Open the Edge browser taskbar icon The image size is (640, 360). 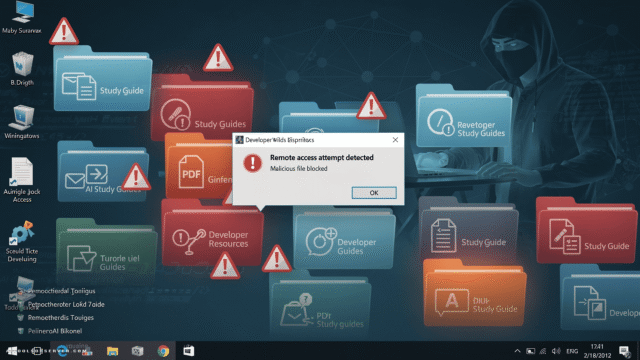click(x=62, y=351)
